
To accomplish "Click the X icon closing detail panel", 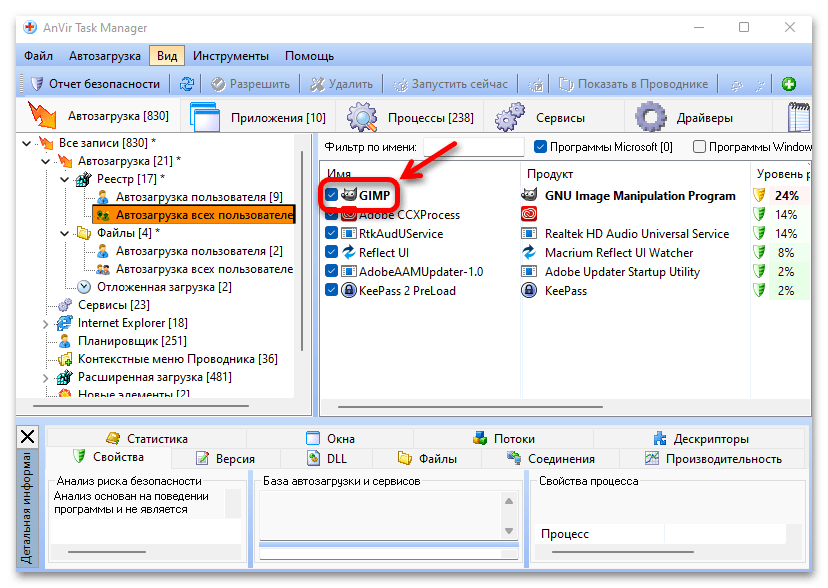I will point(27,437).
